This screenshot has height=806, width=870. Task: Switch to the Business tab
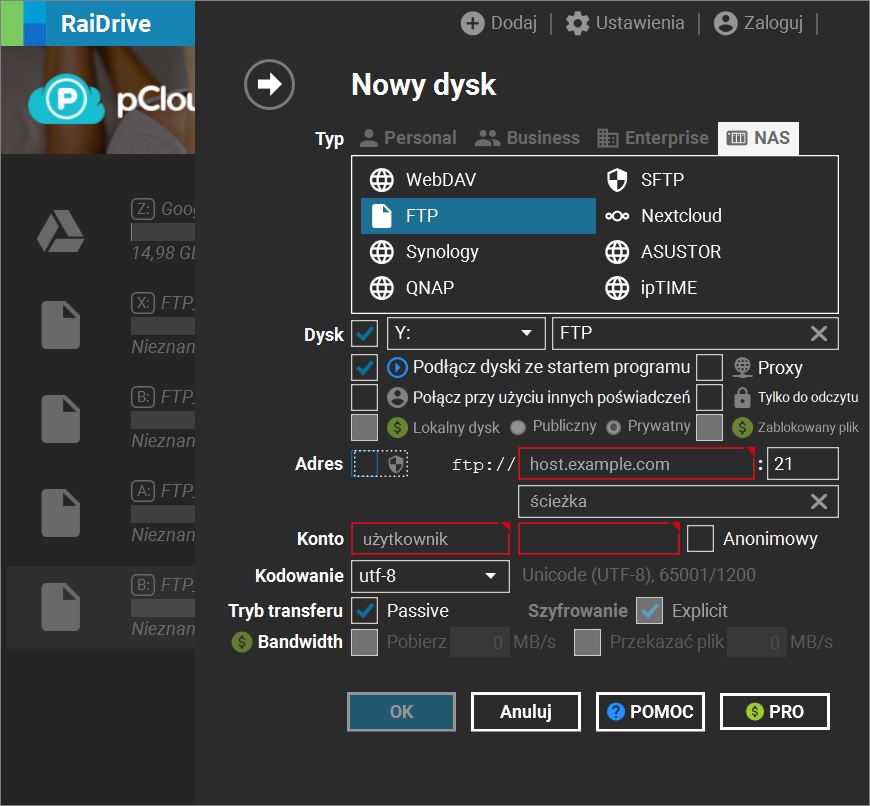(x=527, y=138)
